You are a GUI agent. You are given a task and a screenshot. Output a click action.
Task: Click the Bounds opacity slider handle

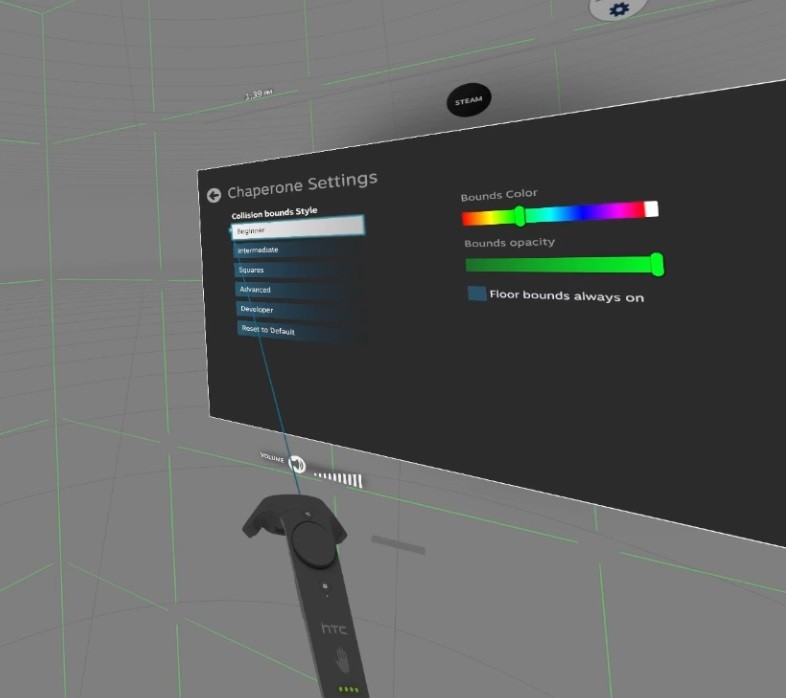click(657, 264)
